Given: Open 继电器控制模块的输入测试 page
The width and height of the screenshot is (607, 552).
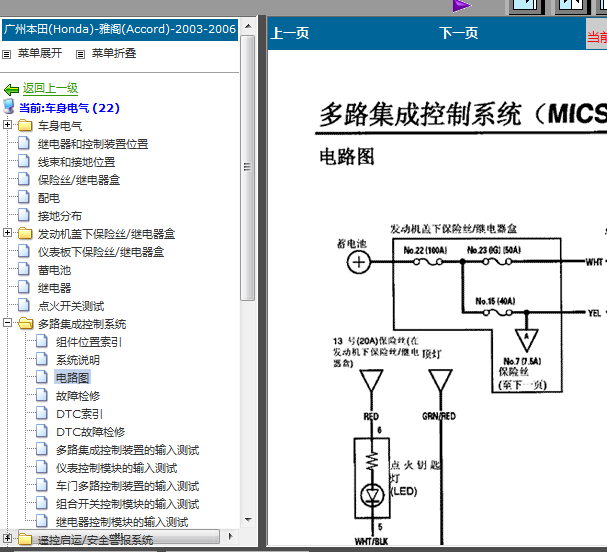Looking at the screenshot, I should (122, 522).
